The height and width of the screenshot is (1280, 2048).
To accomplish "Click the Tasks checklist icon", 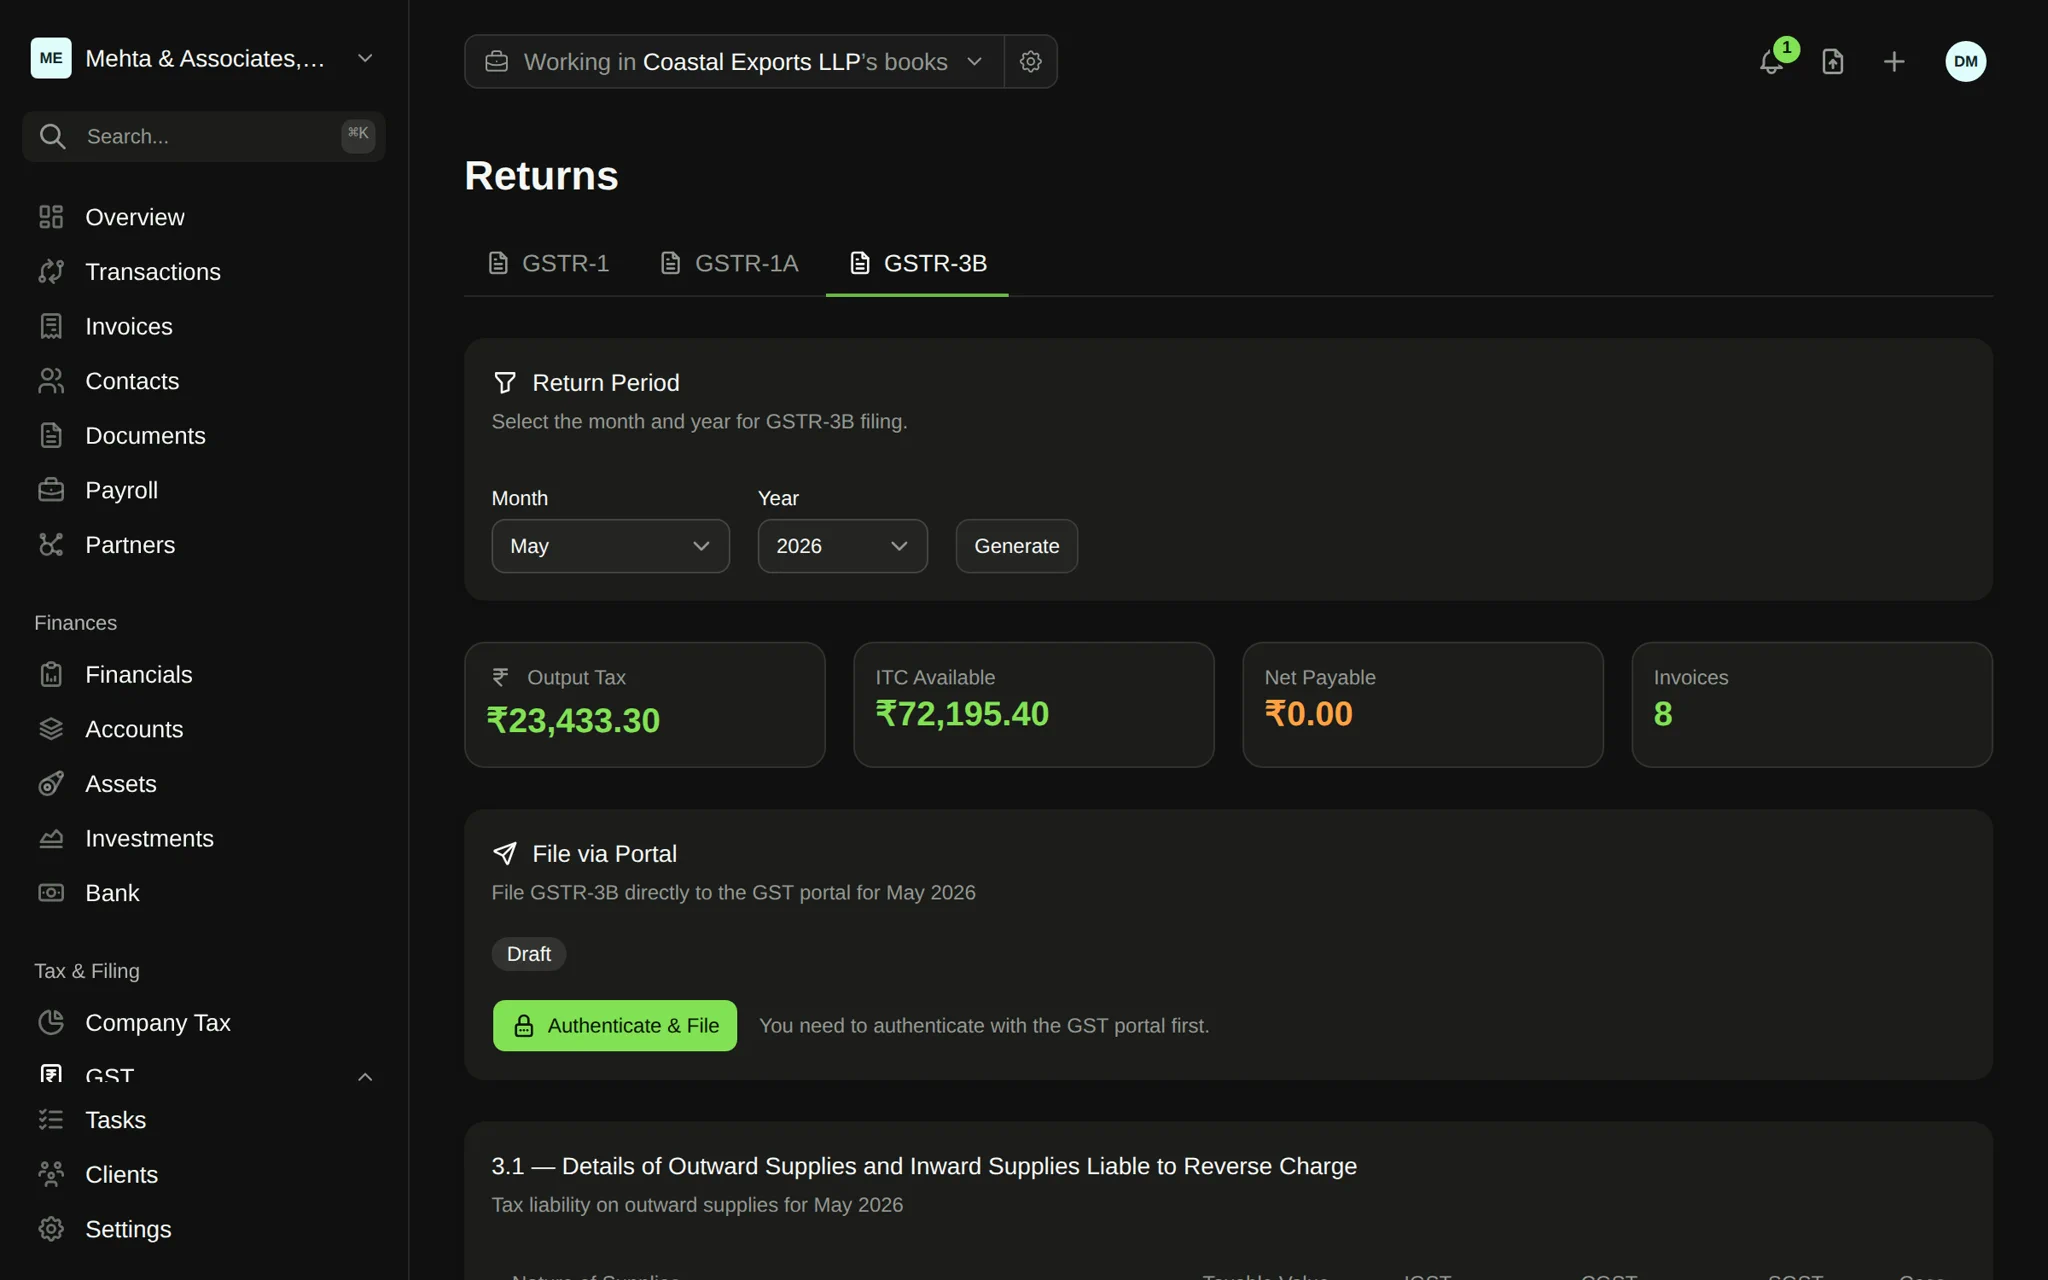I will (x=51, y=1120).
